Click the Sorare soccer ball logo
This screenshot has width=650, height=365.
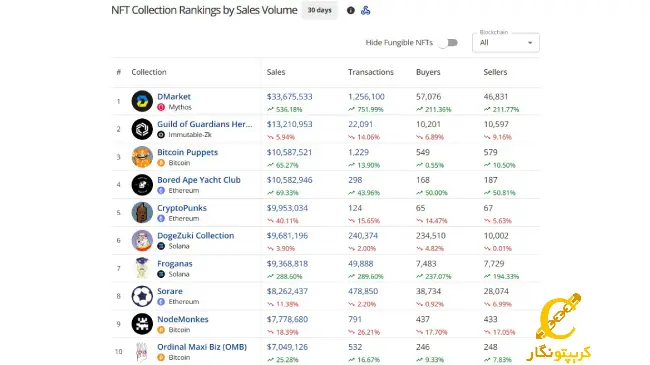pyautogui.click(x=142, y=296)
